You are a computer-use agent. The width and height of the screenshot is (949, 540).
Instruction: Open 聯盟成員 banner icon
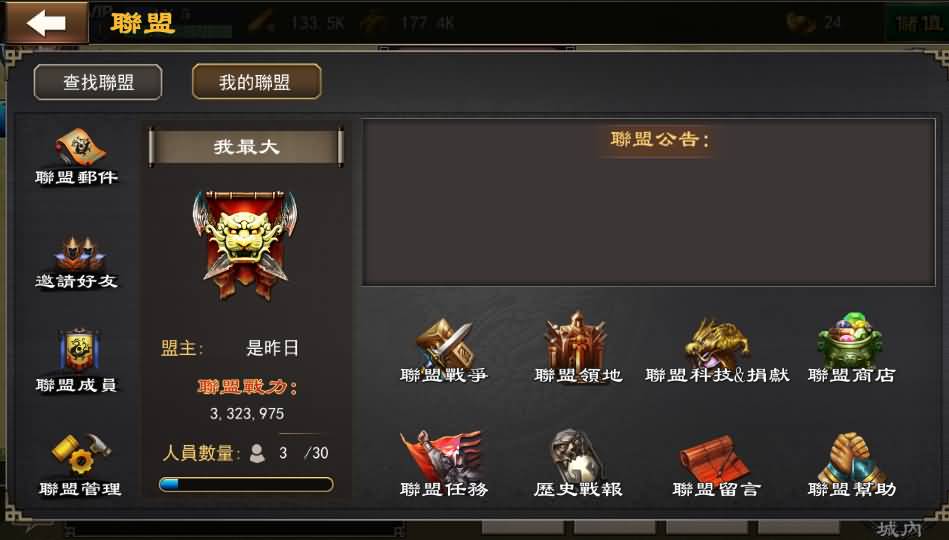tap(79, 352)
